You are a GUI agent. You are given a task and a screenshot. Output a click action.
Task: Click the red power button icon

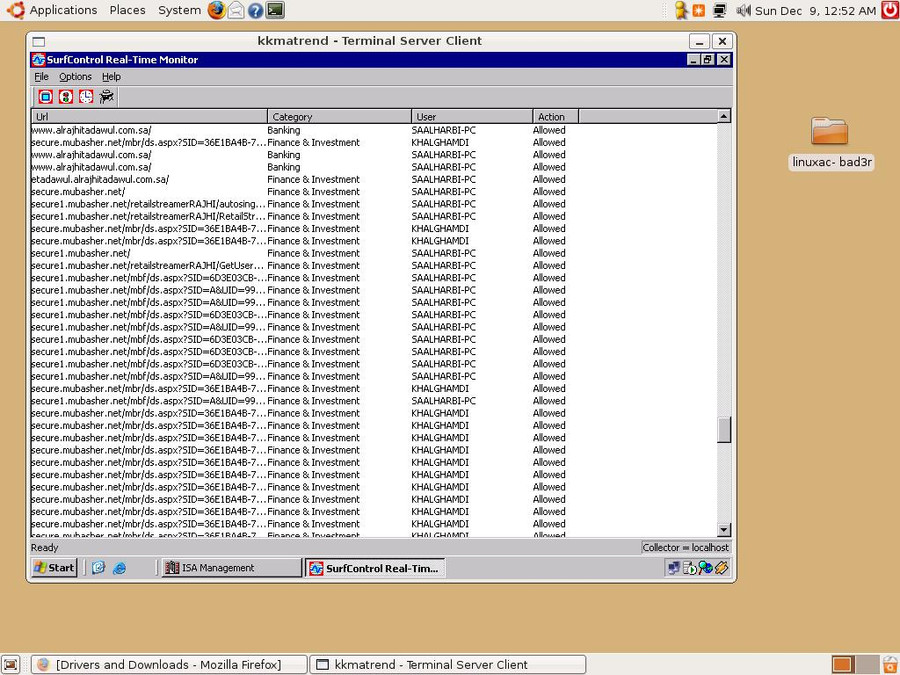[x=890, y=10]
